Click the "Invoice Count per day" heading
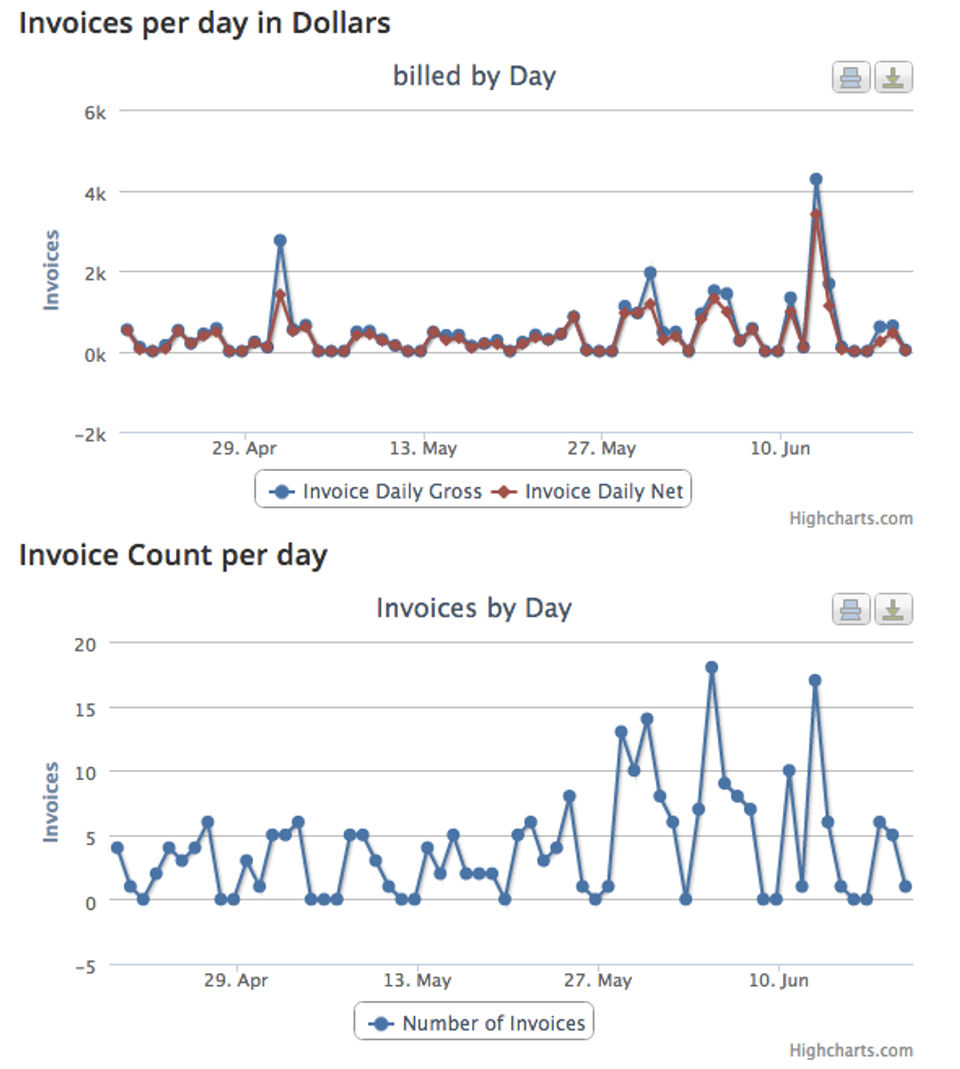 [173, 555]
